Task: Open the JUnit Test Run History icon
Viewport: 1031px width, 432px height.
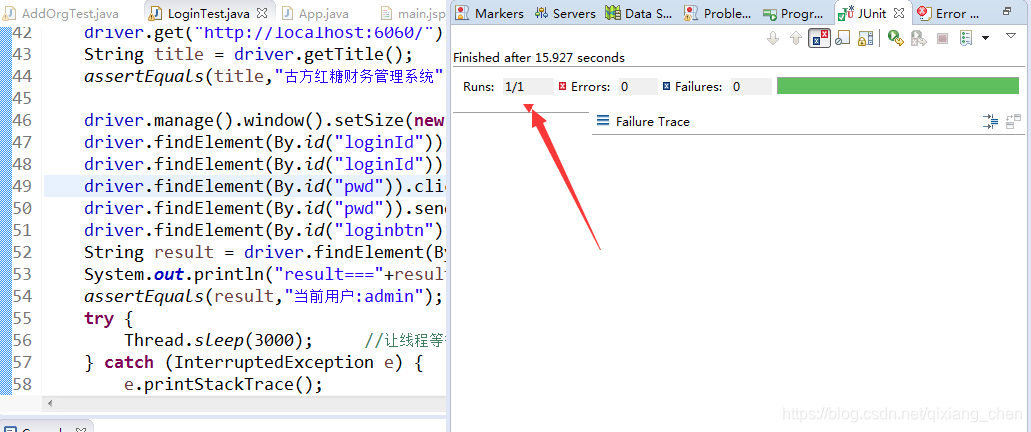Action: [x=966, y=39]
